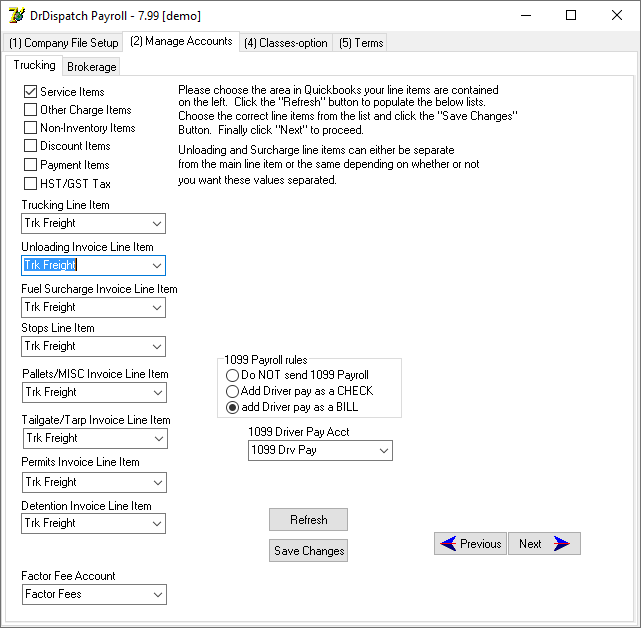Image resolution: width=641 pixels, height=628 pixels.
Task: Click the Previous button label
Action: 480,544
